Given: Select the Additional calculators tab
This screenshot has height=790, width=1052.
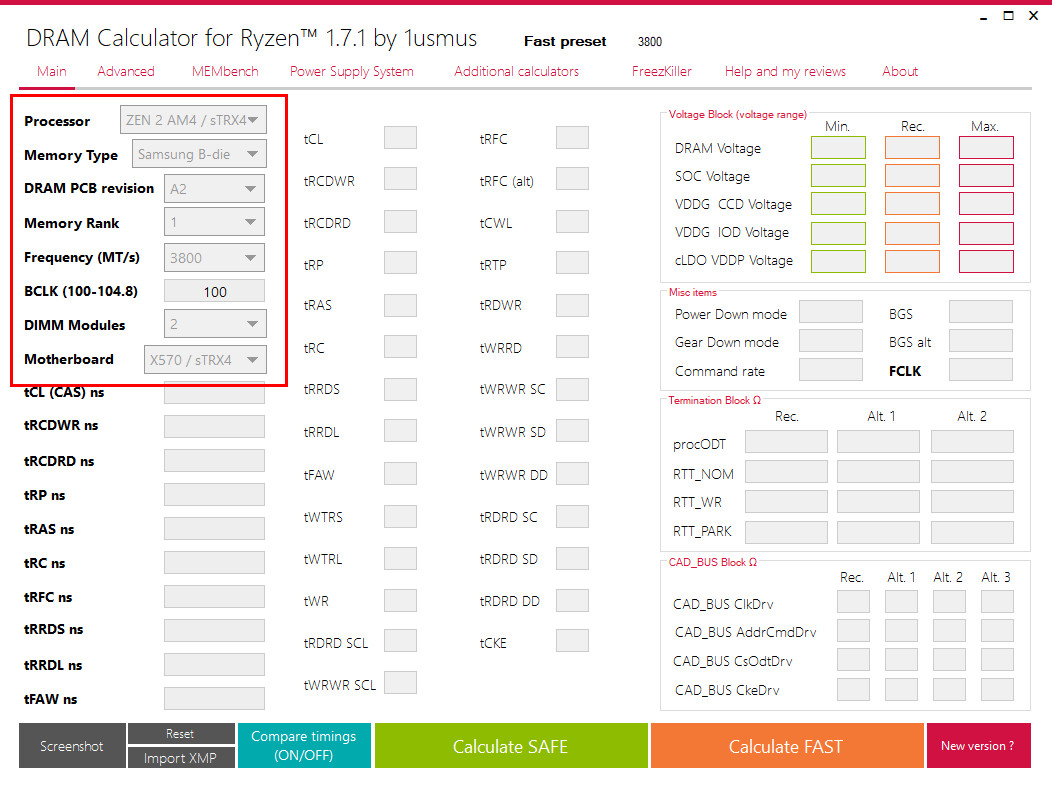Looking at the screenshot, I should coord(516,71).
